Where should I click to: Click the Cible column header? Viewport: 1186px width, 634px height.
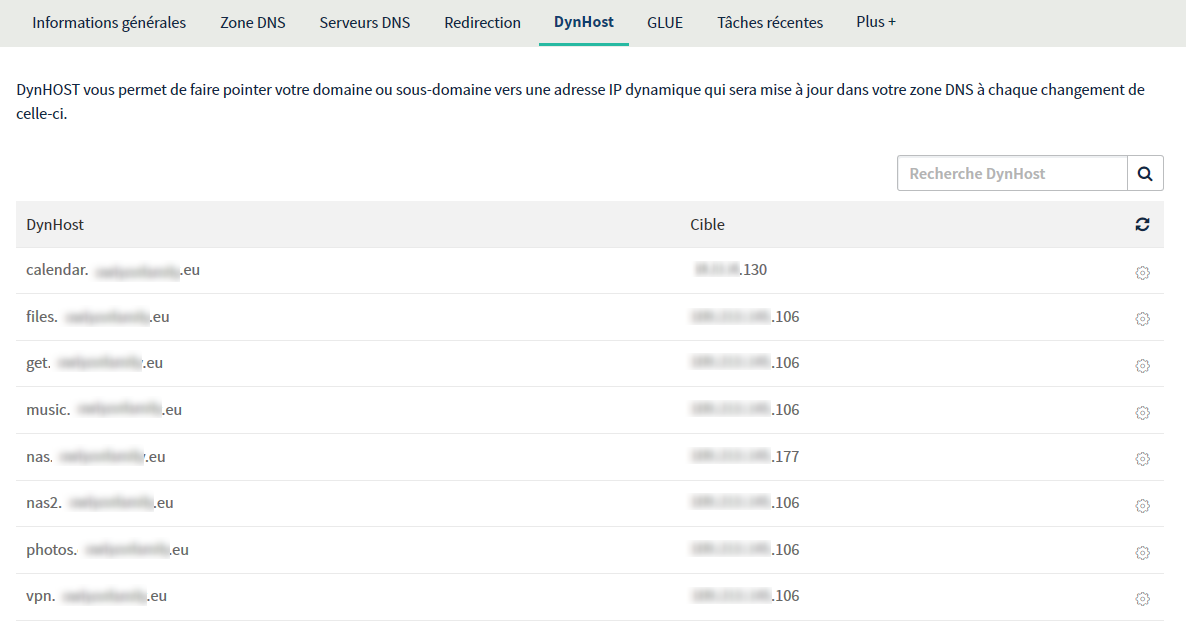pos(707,225)
